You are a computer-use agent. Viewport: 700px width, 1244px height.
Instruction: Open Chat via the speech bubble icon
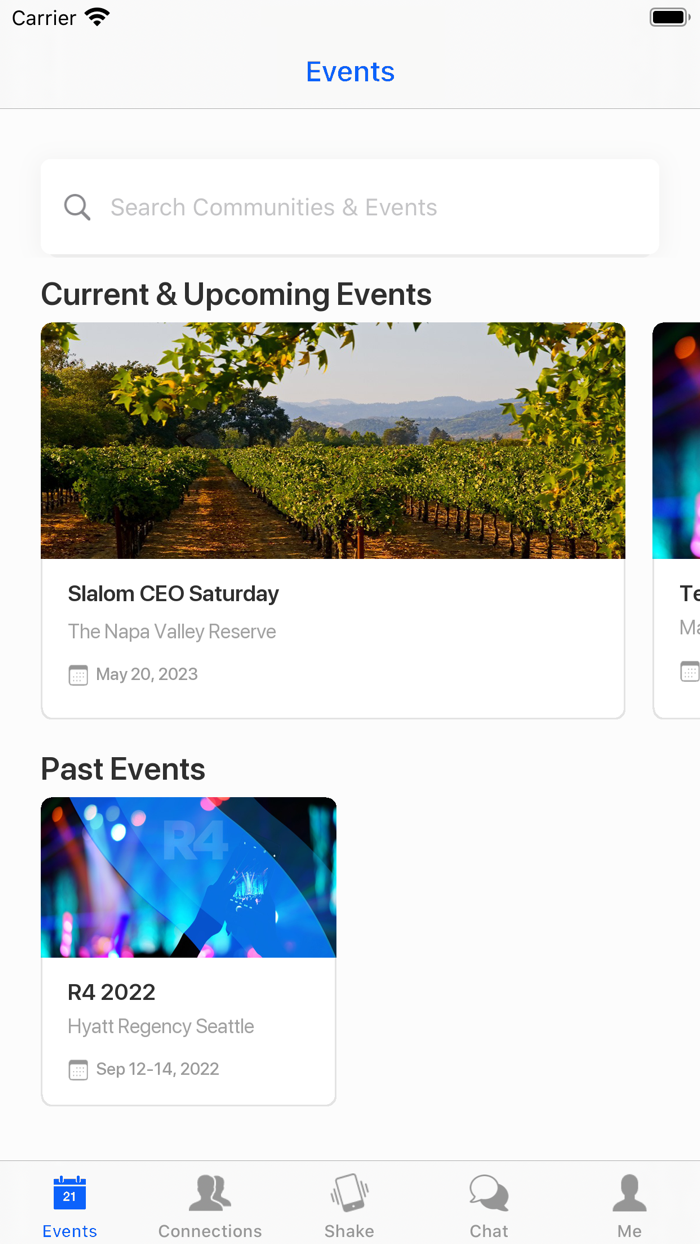tap(488, 1190)
